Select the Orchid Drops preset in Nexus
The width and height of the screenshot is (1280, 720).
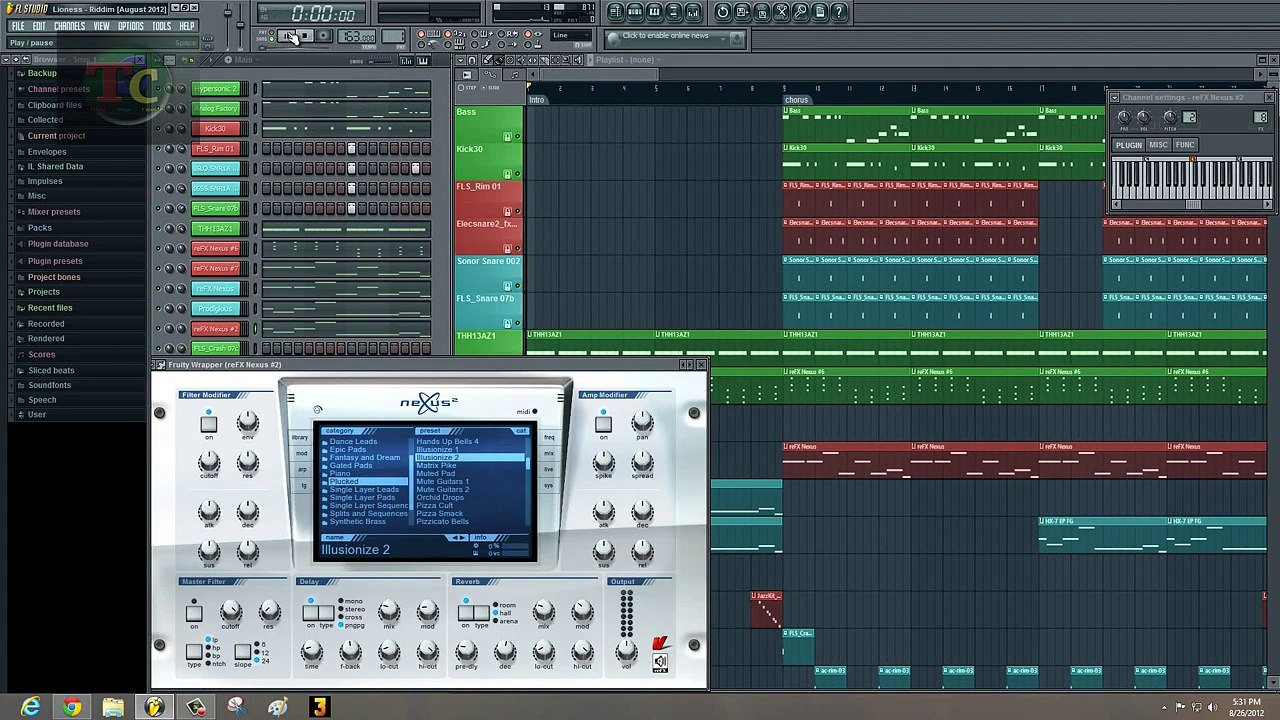click(440, 498)
